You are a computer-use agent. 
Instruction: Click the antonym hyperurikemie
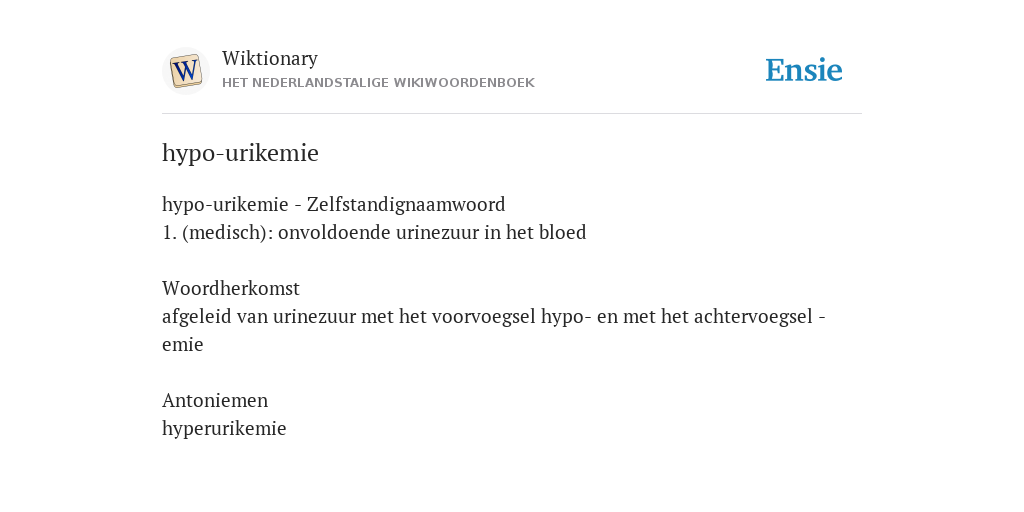[224, 428]
